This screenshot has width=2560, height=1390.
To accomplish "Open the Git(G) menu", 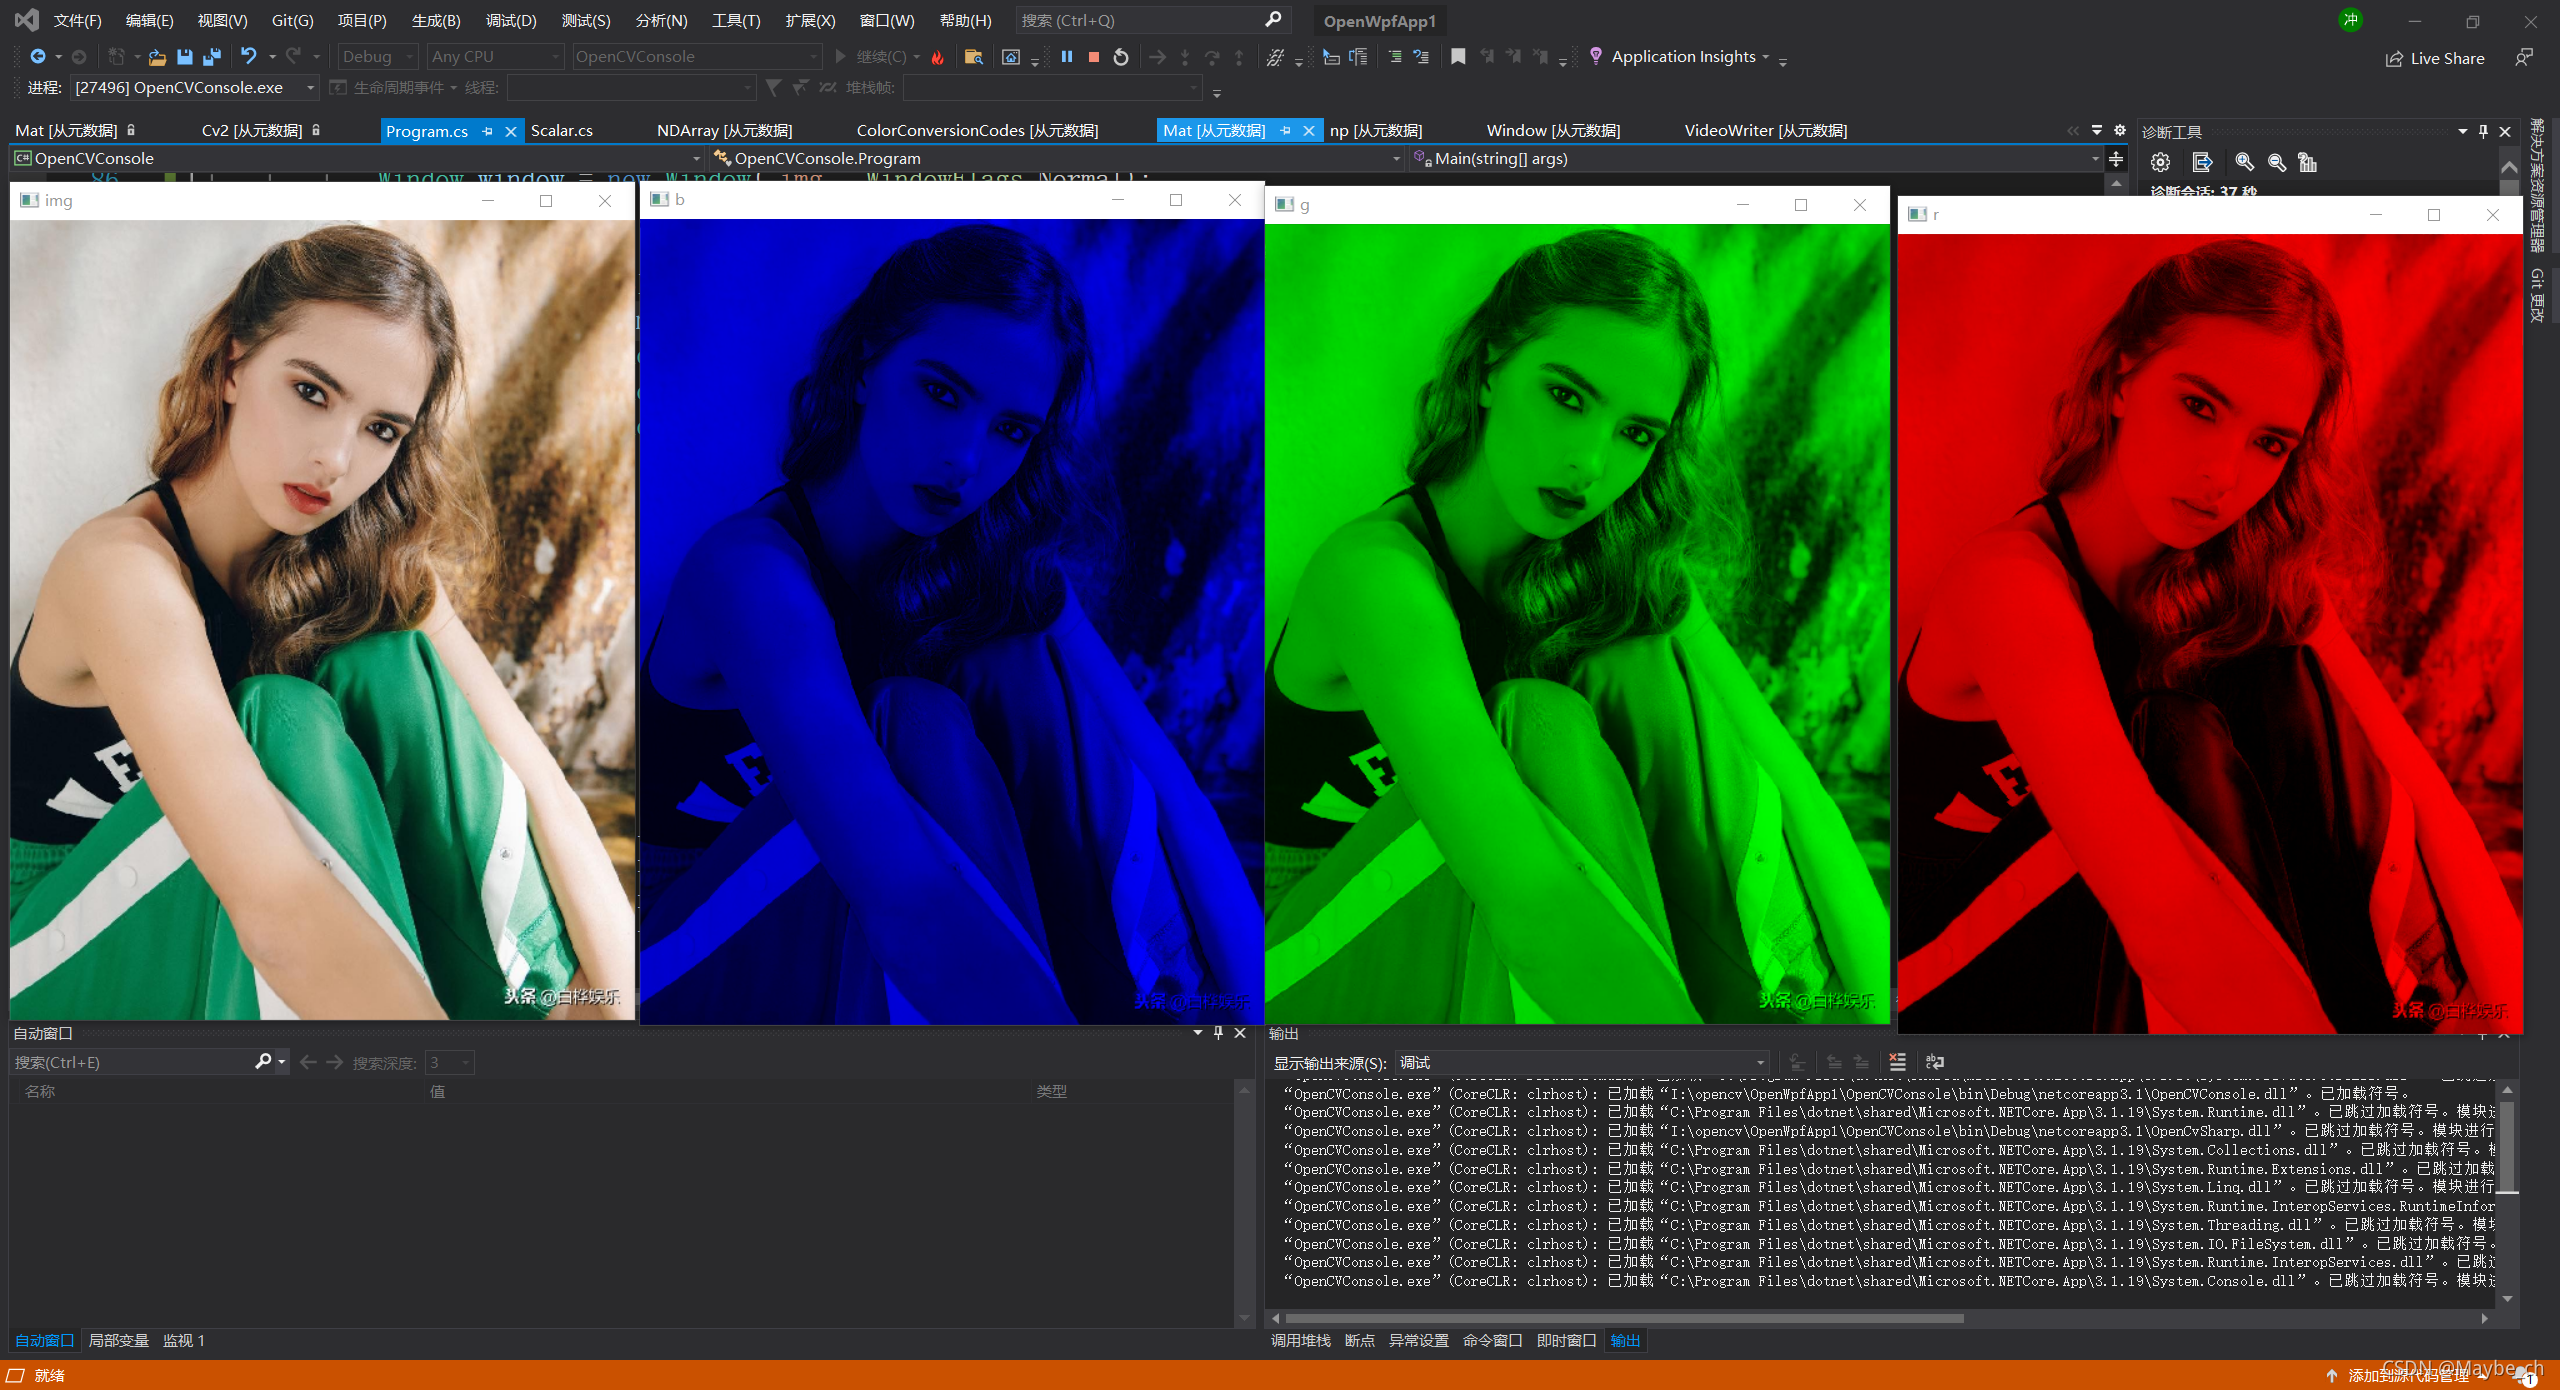I will click(292, 20).
